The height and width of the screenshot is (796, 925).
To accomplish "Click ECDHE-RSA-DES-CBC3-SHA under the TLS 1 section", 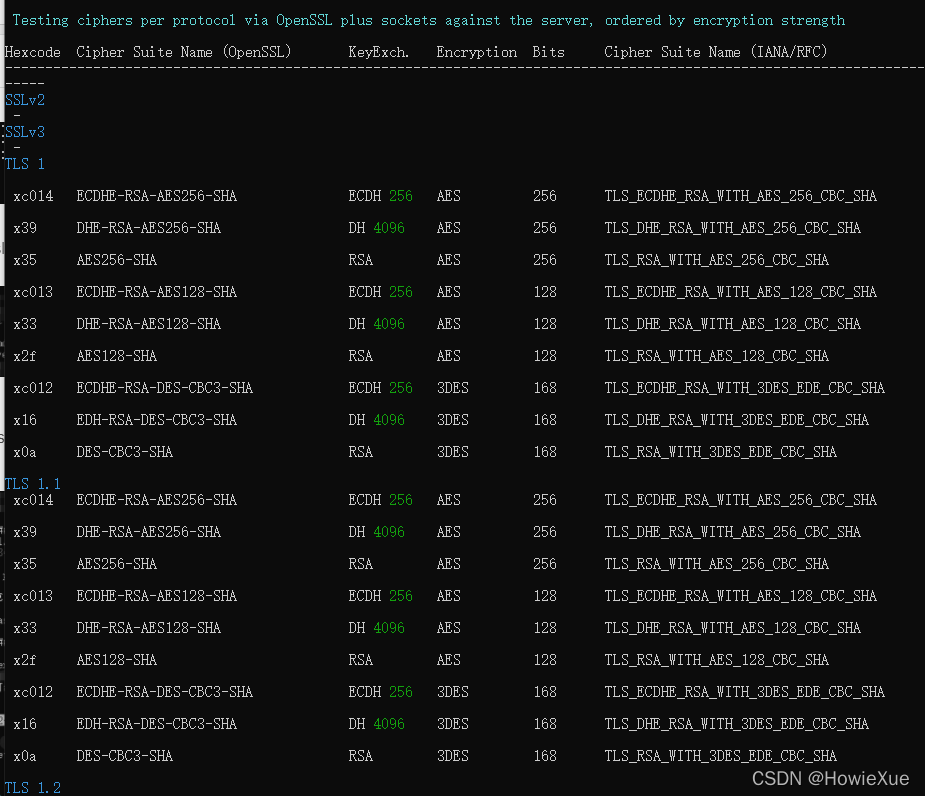I will click(x=165, y=388).
